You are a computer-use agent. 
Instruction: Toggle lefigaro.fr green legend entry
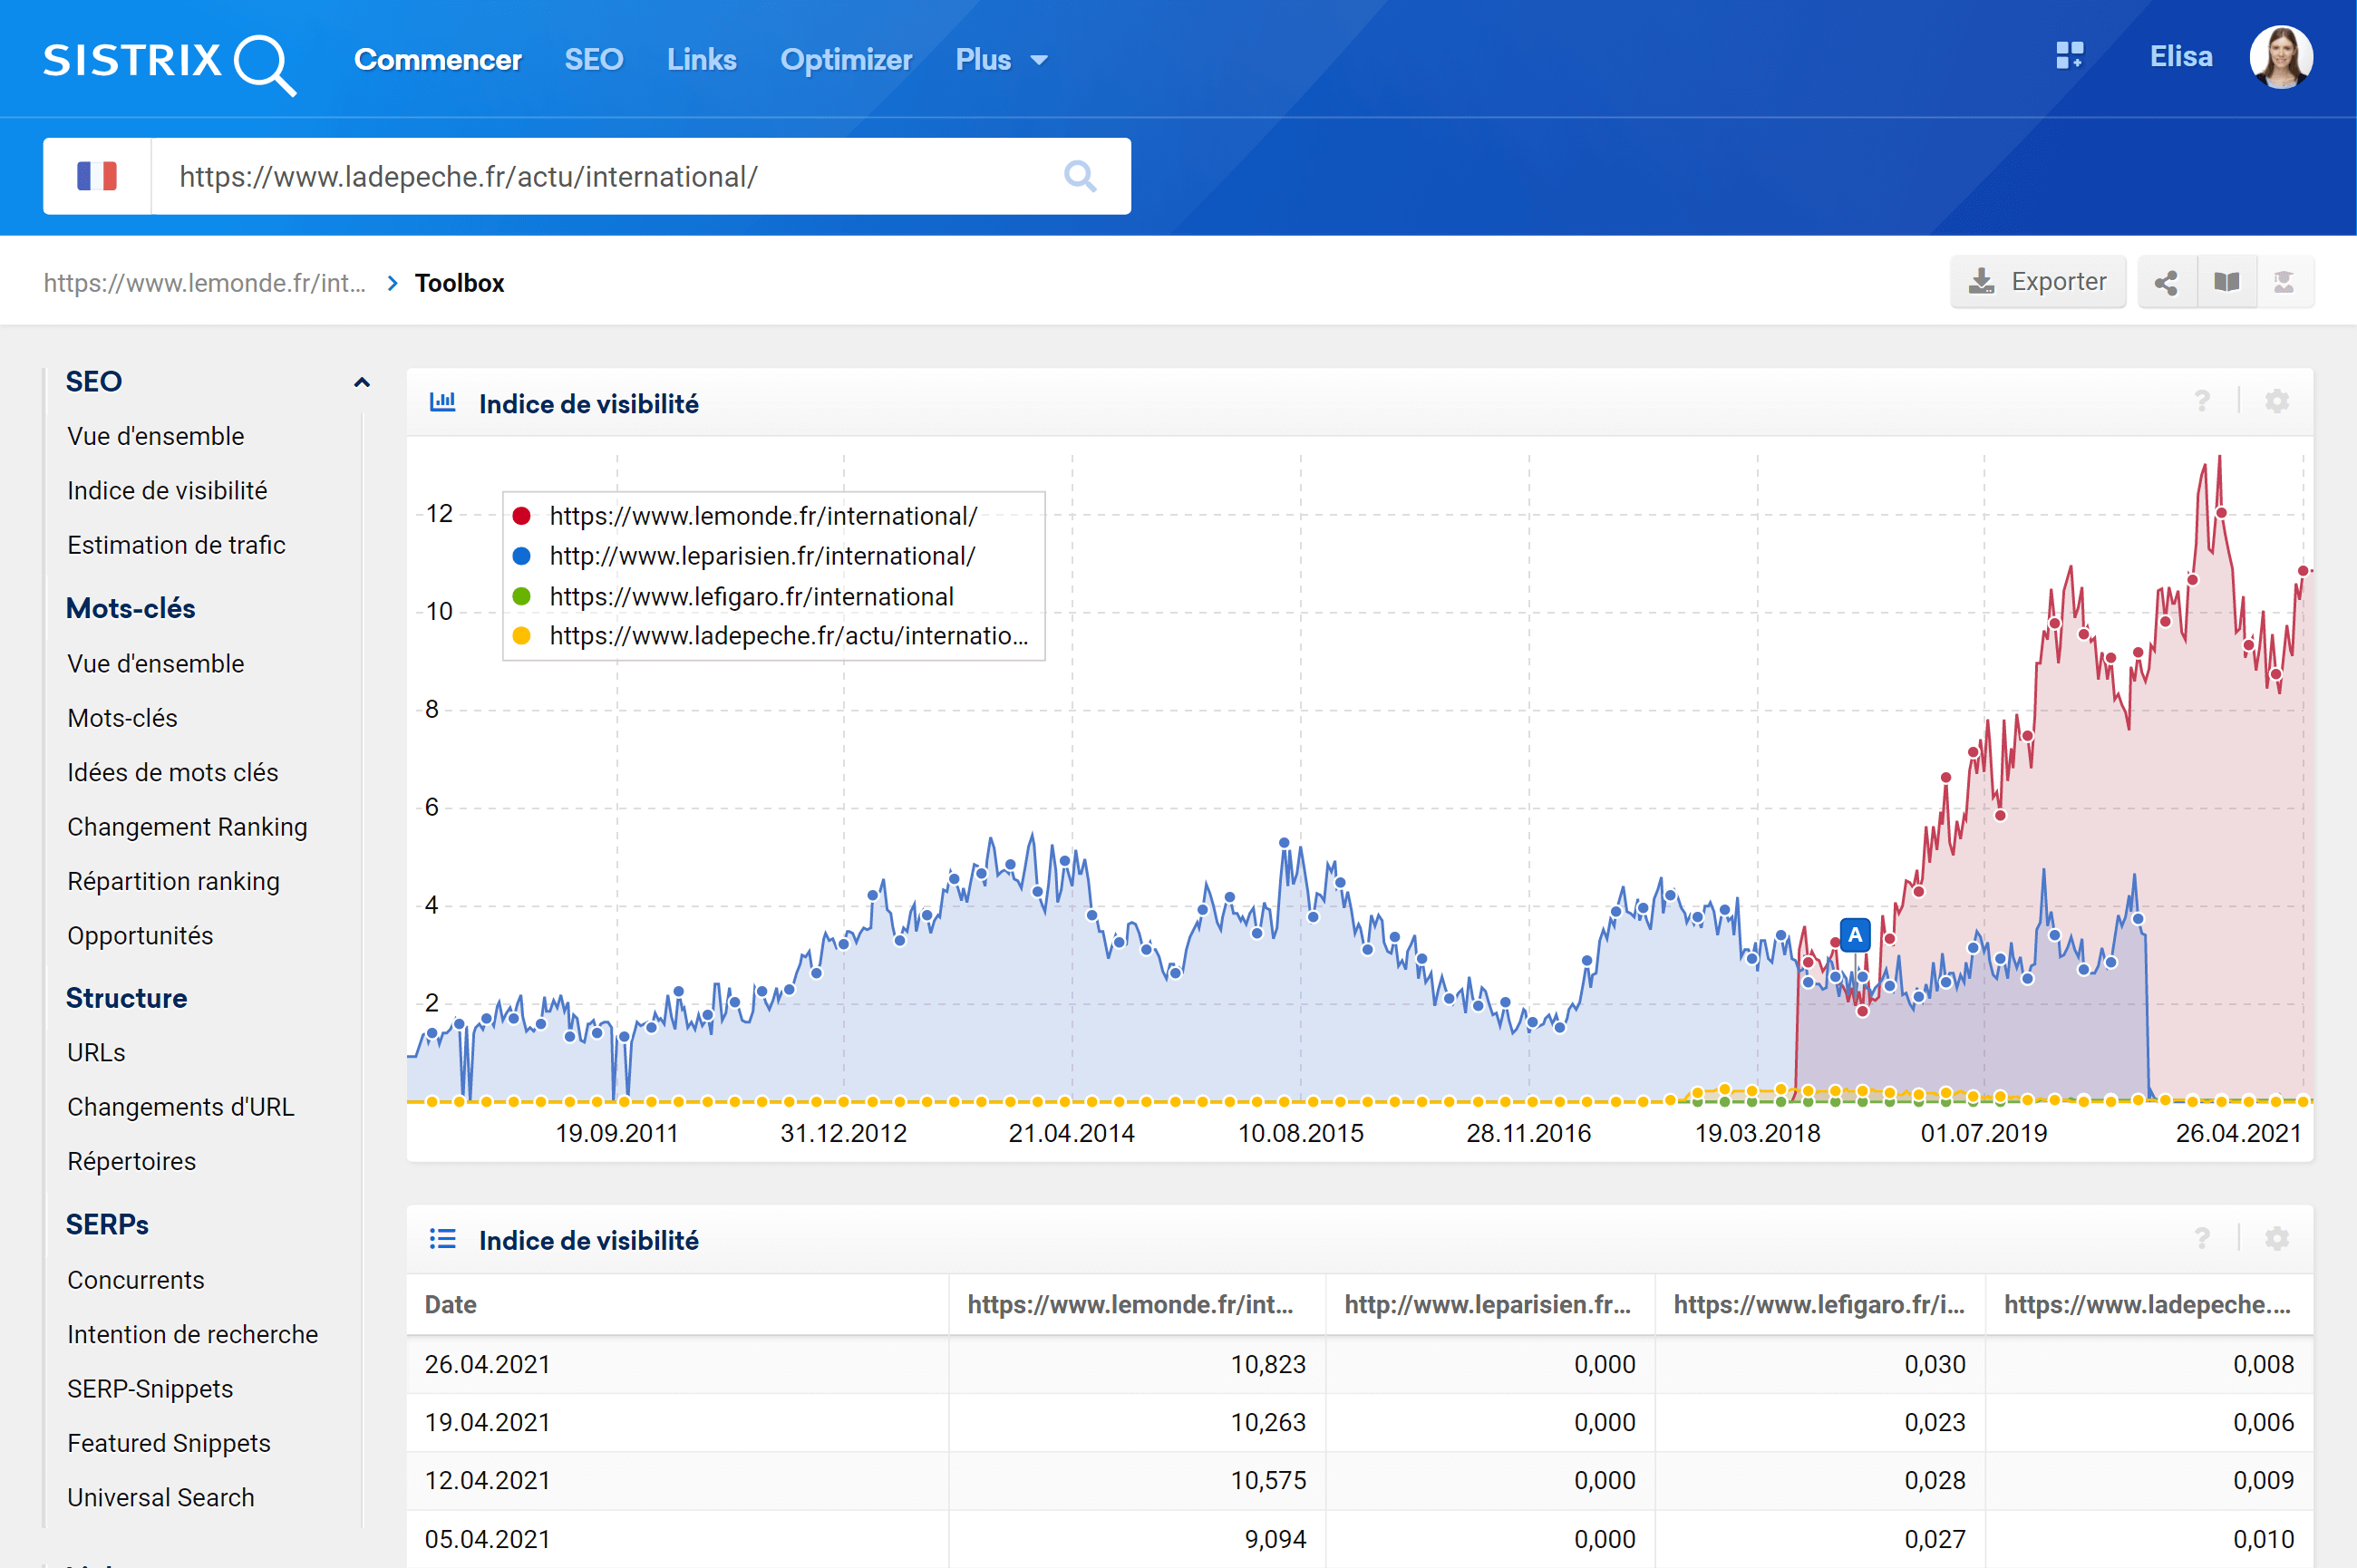(733, 597)
